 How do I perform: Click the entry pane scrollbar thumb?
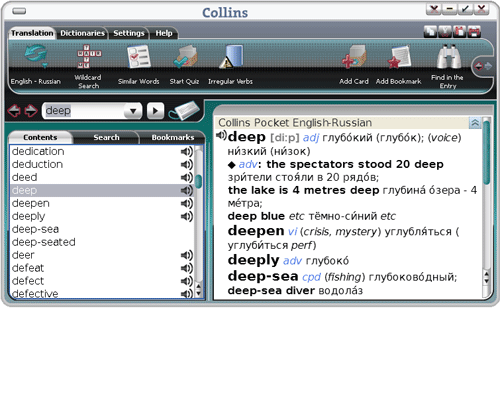click(487, 152)
